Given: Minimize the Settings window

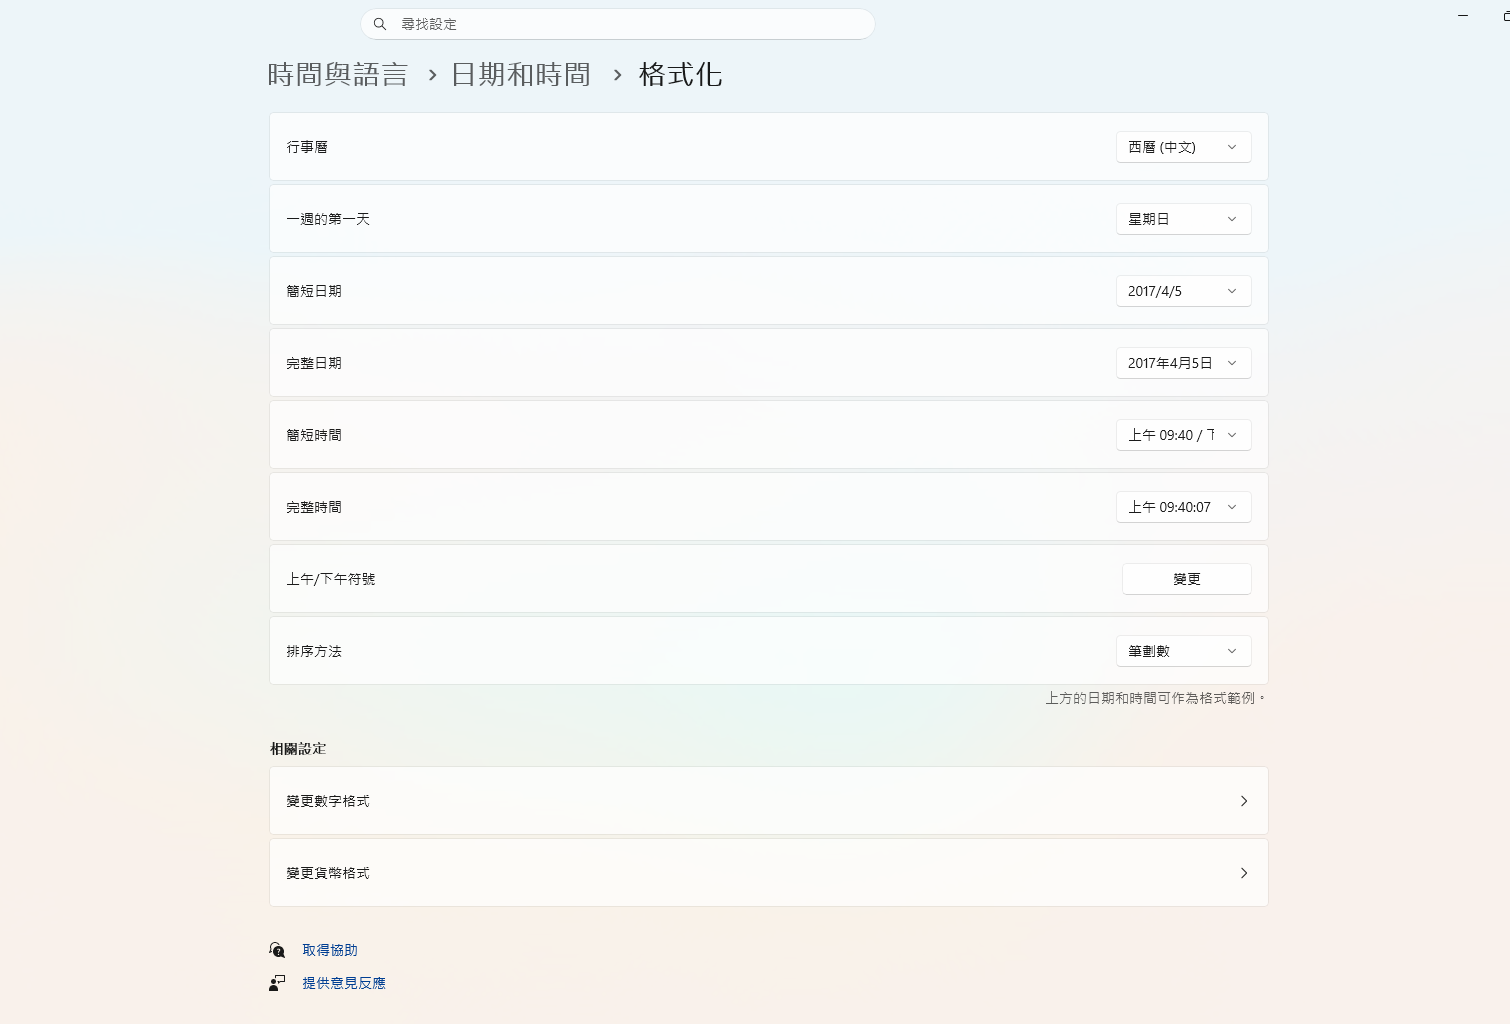Looking at the screenshot, I should point(1463,16).
